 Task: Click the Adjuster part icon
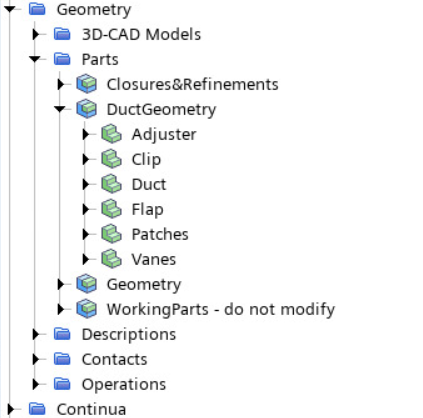pos(111,134)
